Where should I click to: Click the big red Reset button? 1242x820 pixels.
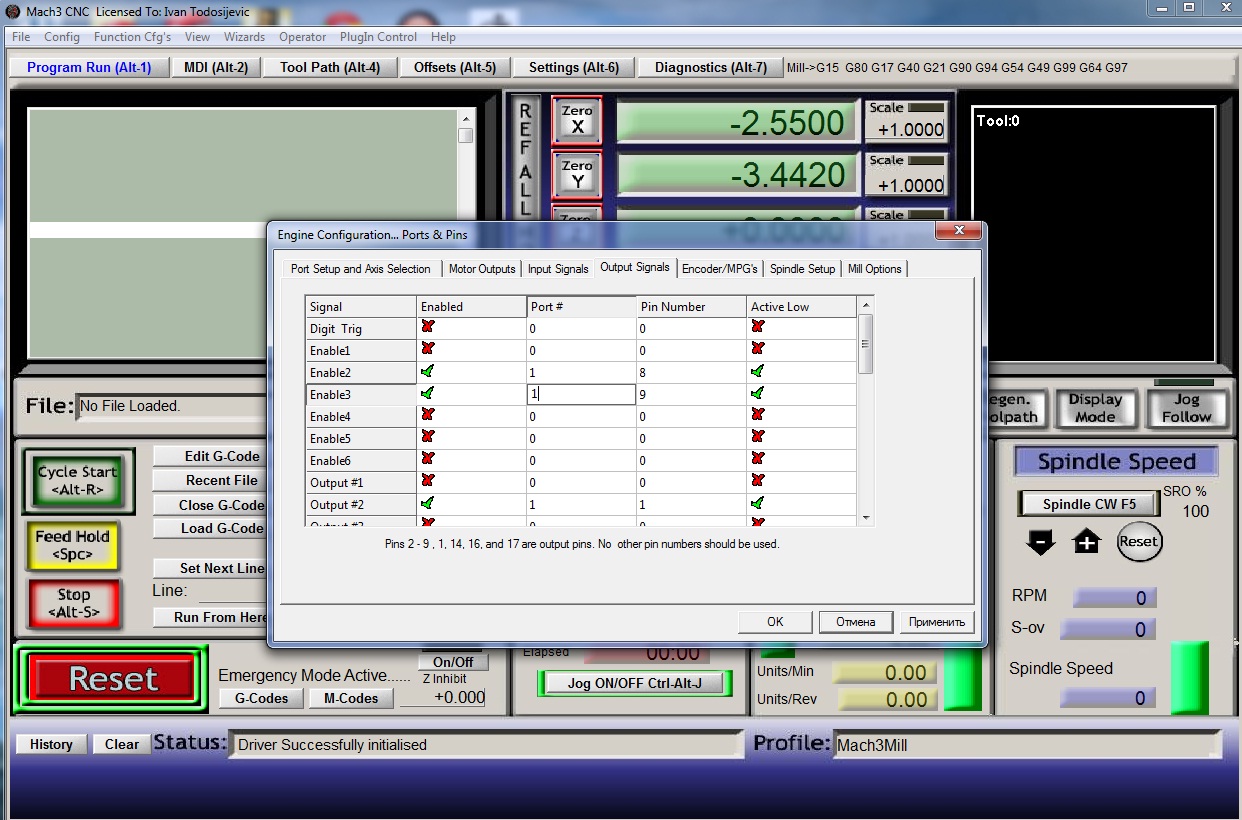[x=113, y=679]
